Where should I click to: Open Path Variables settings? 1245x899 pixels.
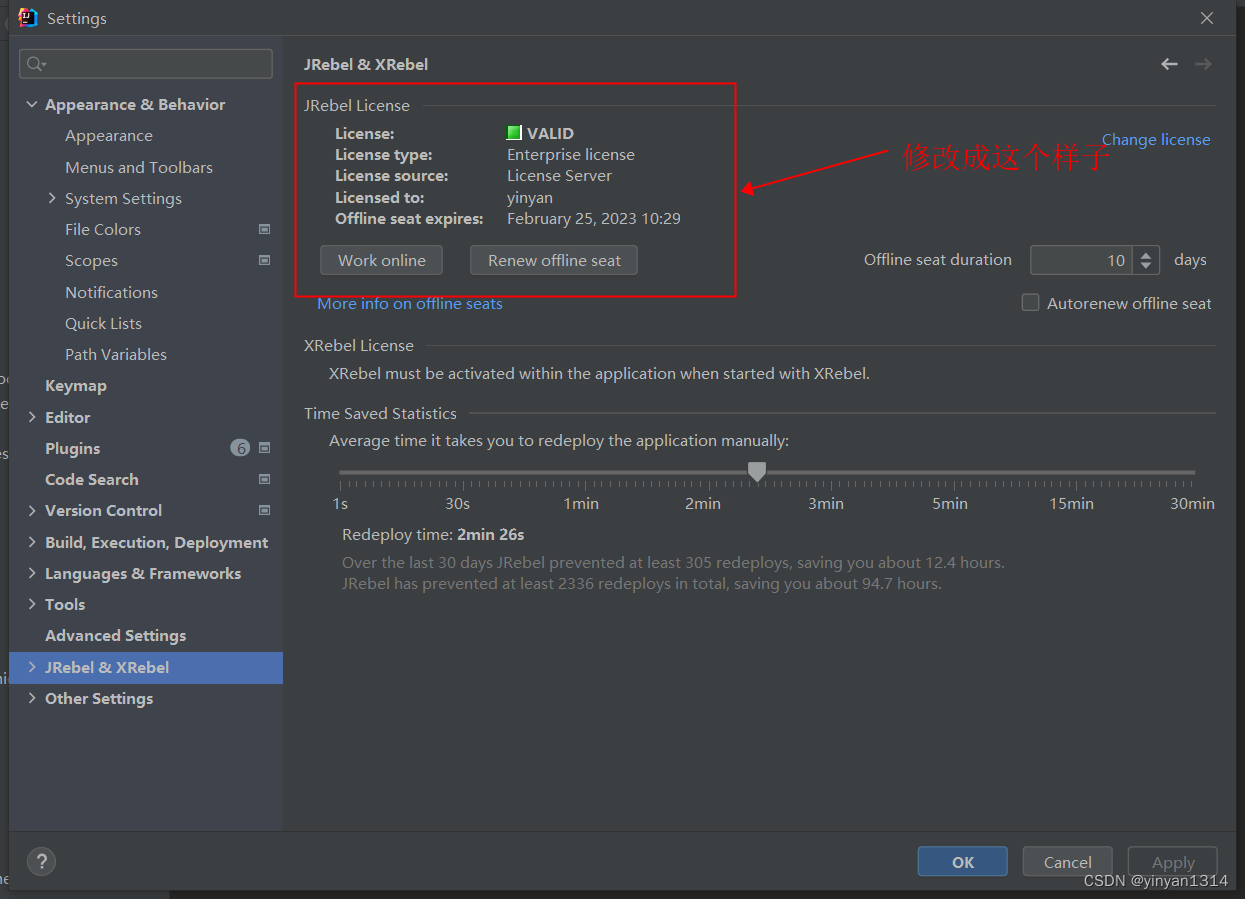(116, 354)
